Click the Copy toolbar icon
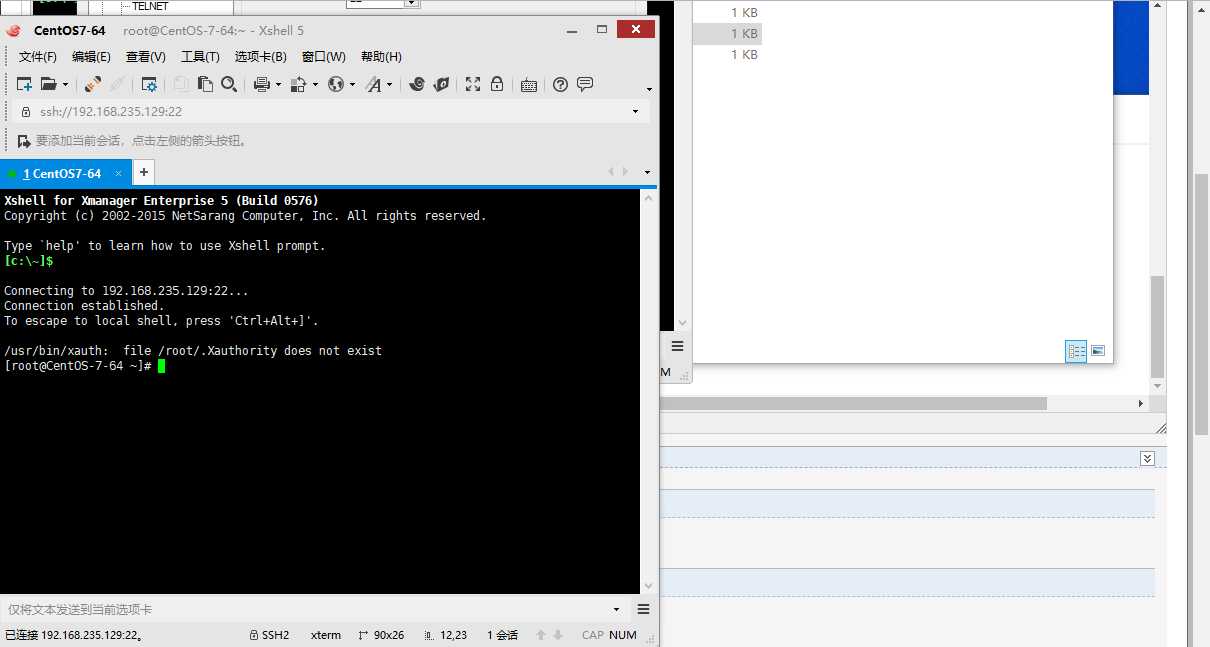 pyautogui.click(x=181, y=85)
